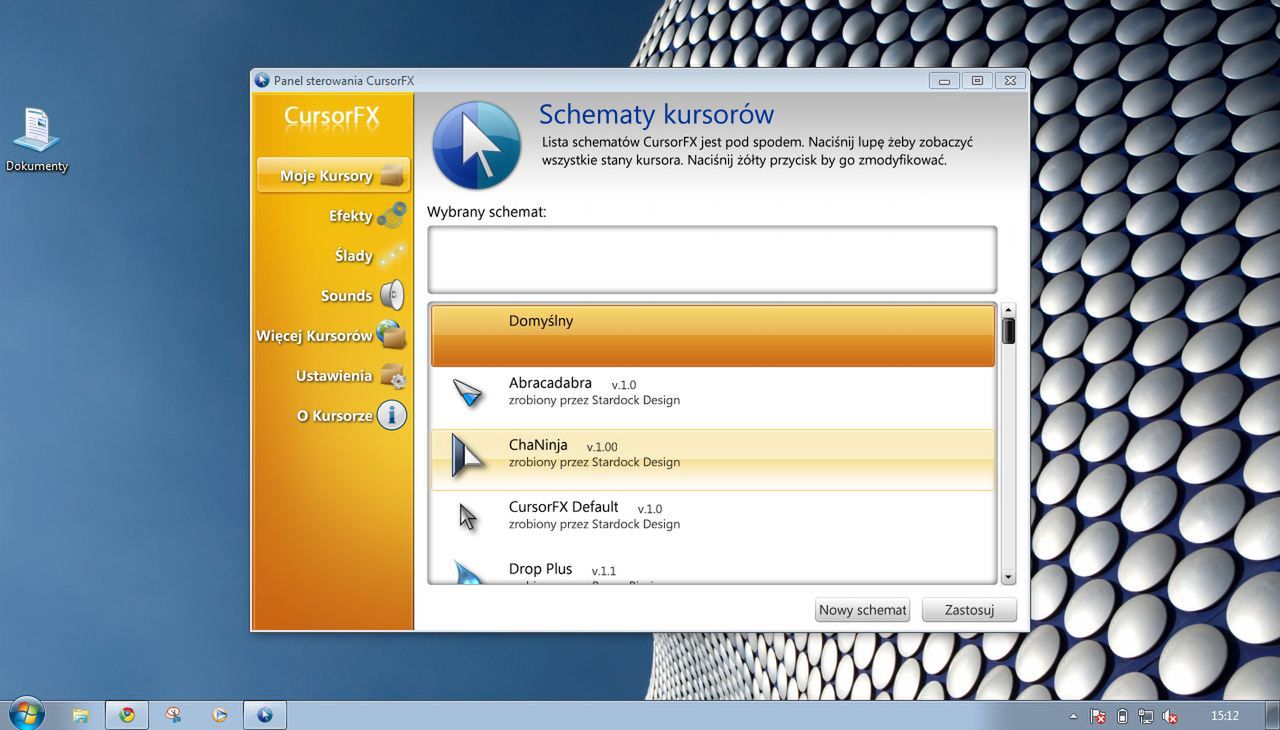Click the scheme list scrollbar up arrow
The image size is (1280, 730).
(x=1008, y=311)
